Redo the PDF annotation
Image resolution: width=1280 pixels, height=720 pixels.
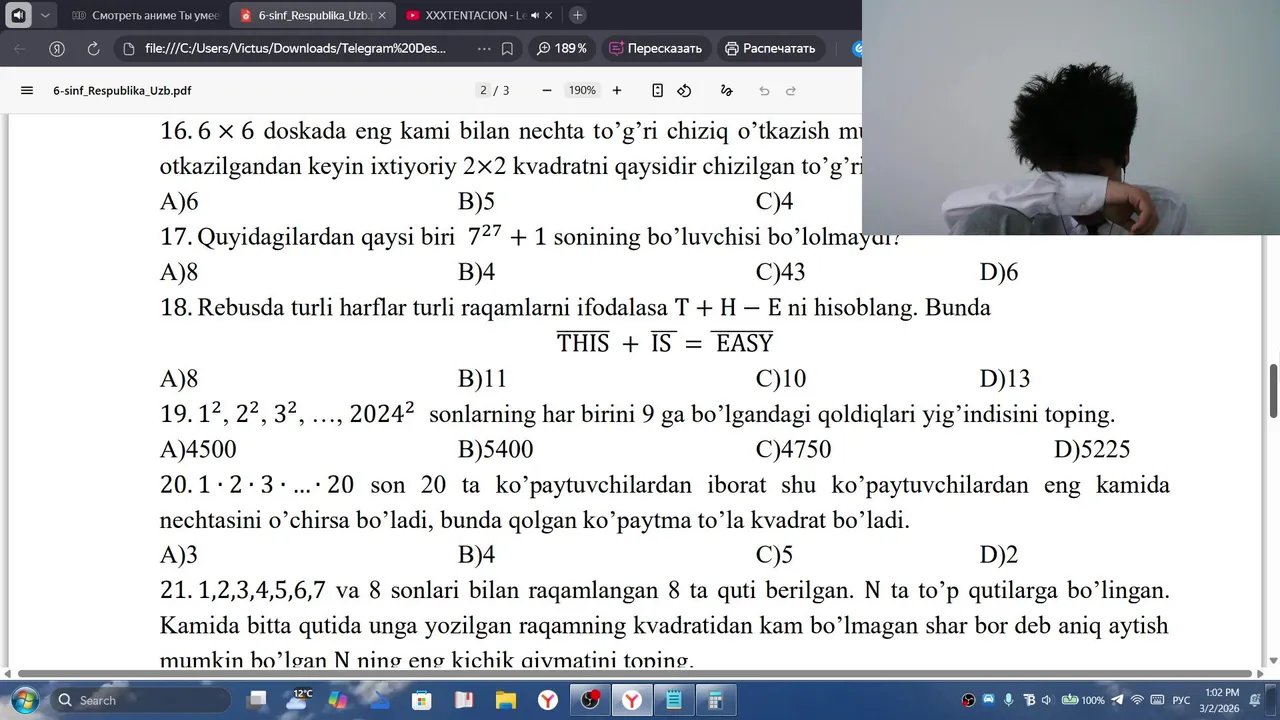(x=791, y=90)
